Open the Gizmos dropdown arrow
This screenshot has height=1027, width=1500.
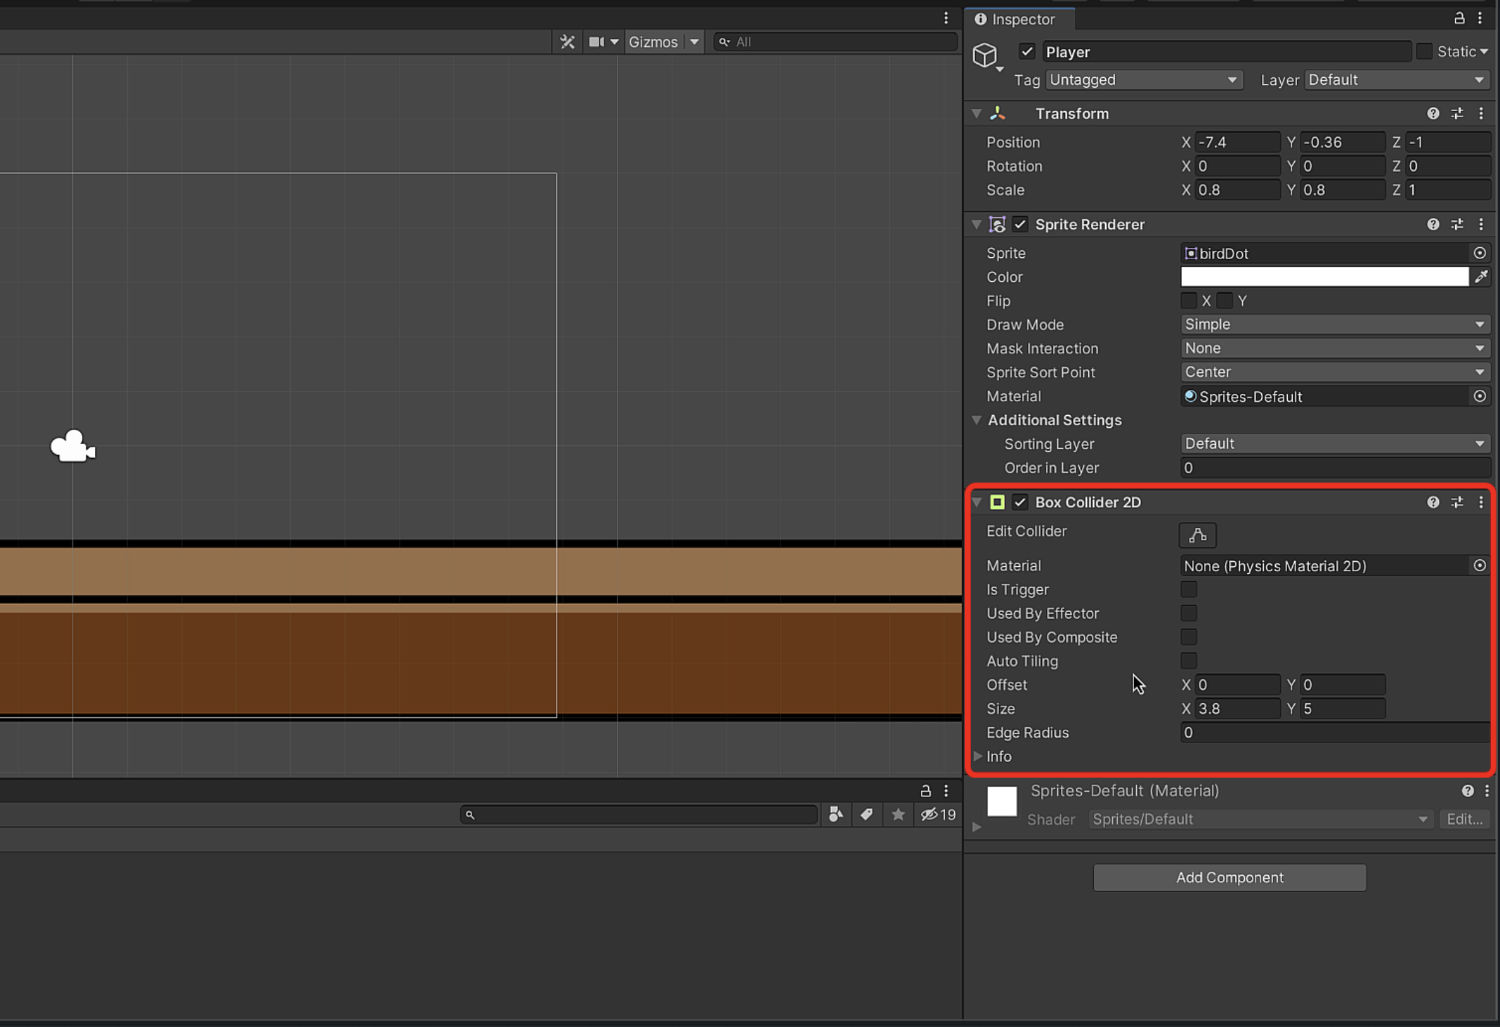694,42
